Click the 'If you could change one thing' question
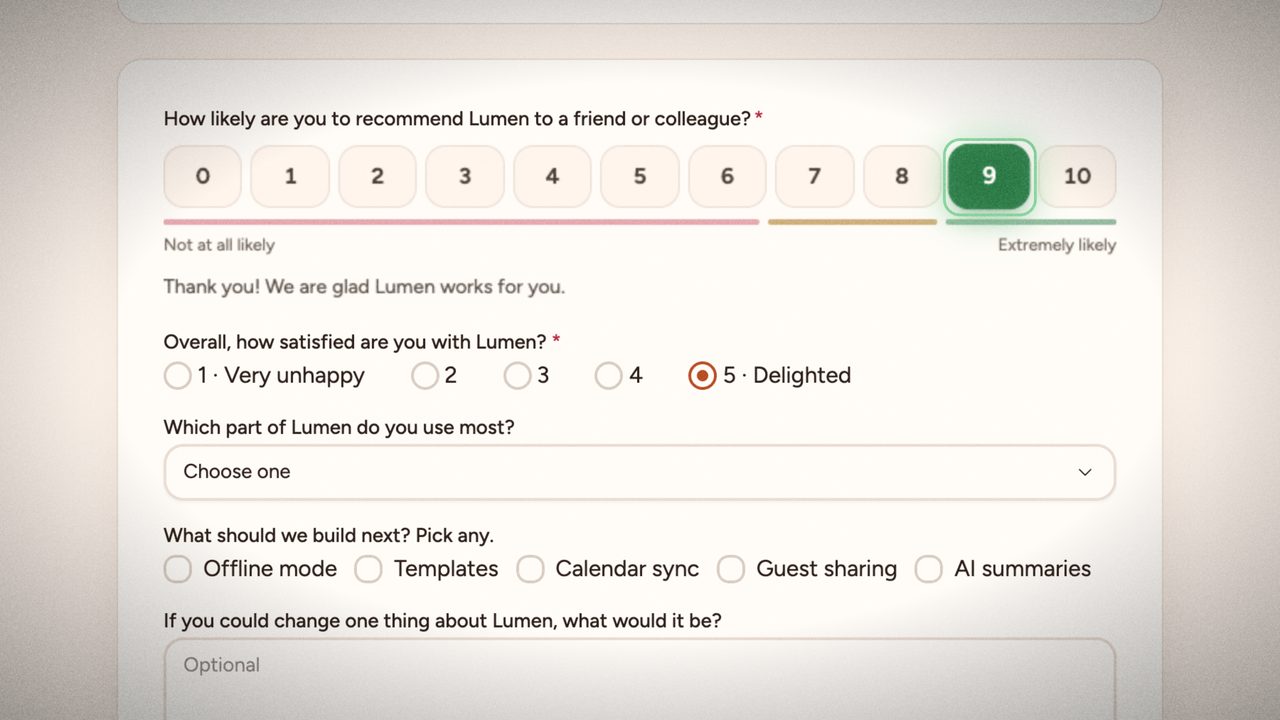The width and height of the screenshot is (1280, 720). [443, 621]
